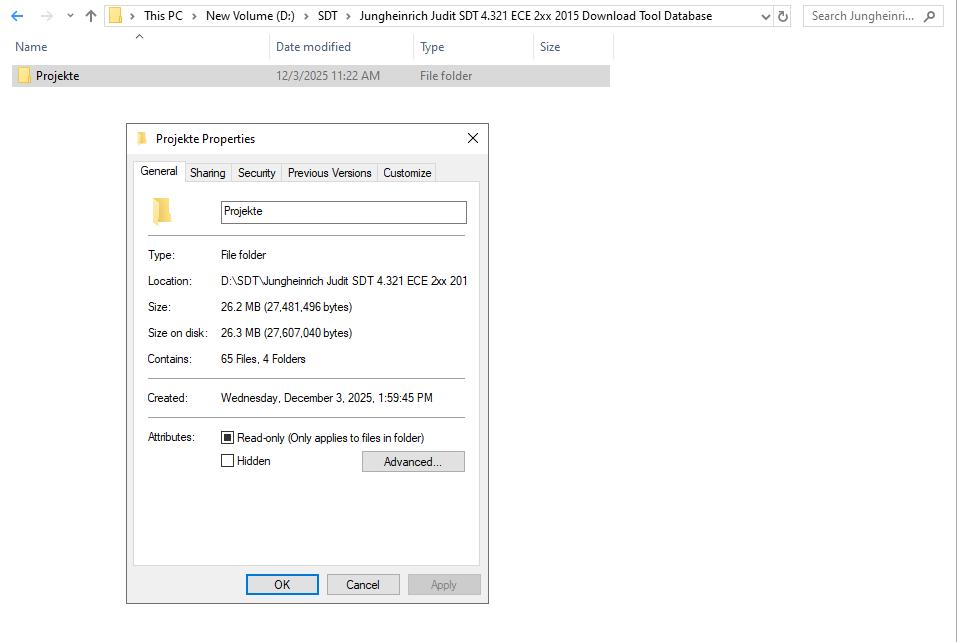The image size is (957, 642).
Task: Click the folder icon in address bar
Action: click(x=115, y=16)
